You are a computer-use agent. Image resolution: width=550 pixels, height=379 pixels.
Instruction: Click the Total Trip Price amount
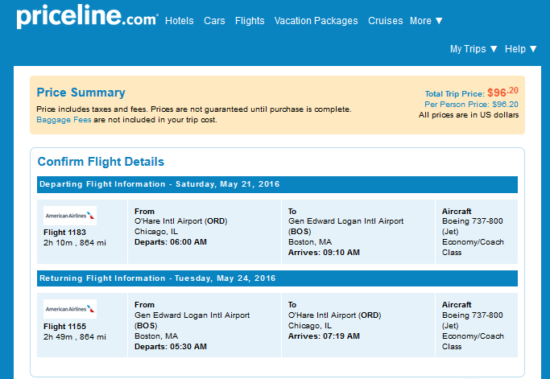click(503, 92)
